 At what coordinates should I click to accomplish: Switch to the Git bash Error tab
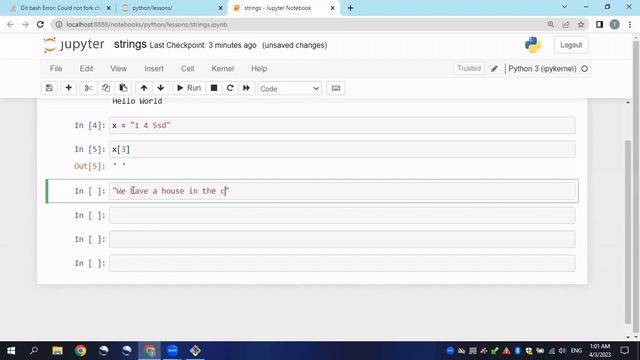pos(60,8)
